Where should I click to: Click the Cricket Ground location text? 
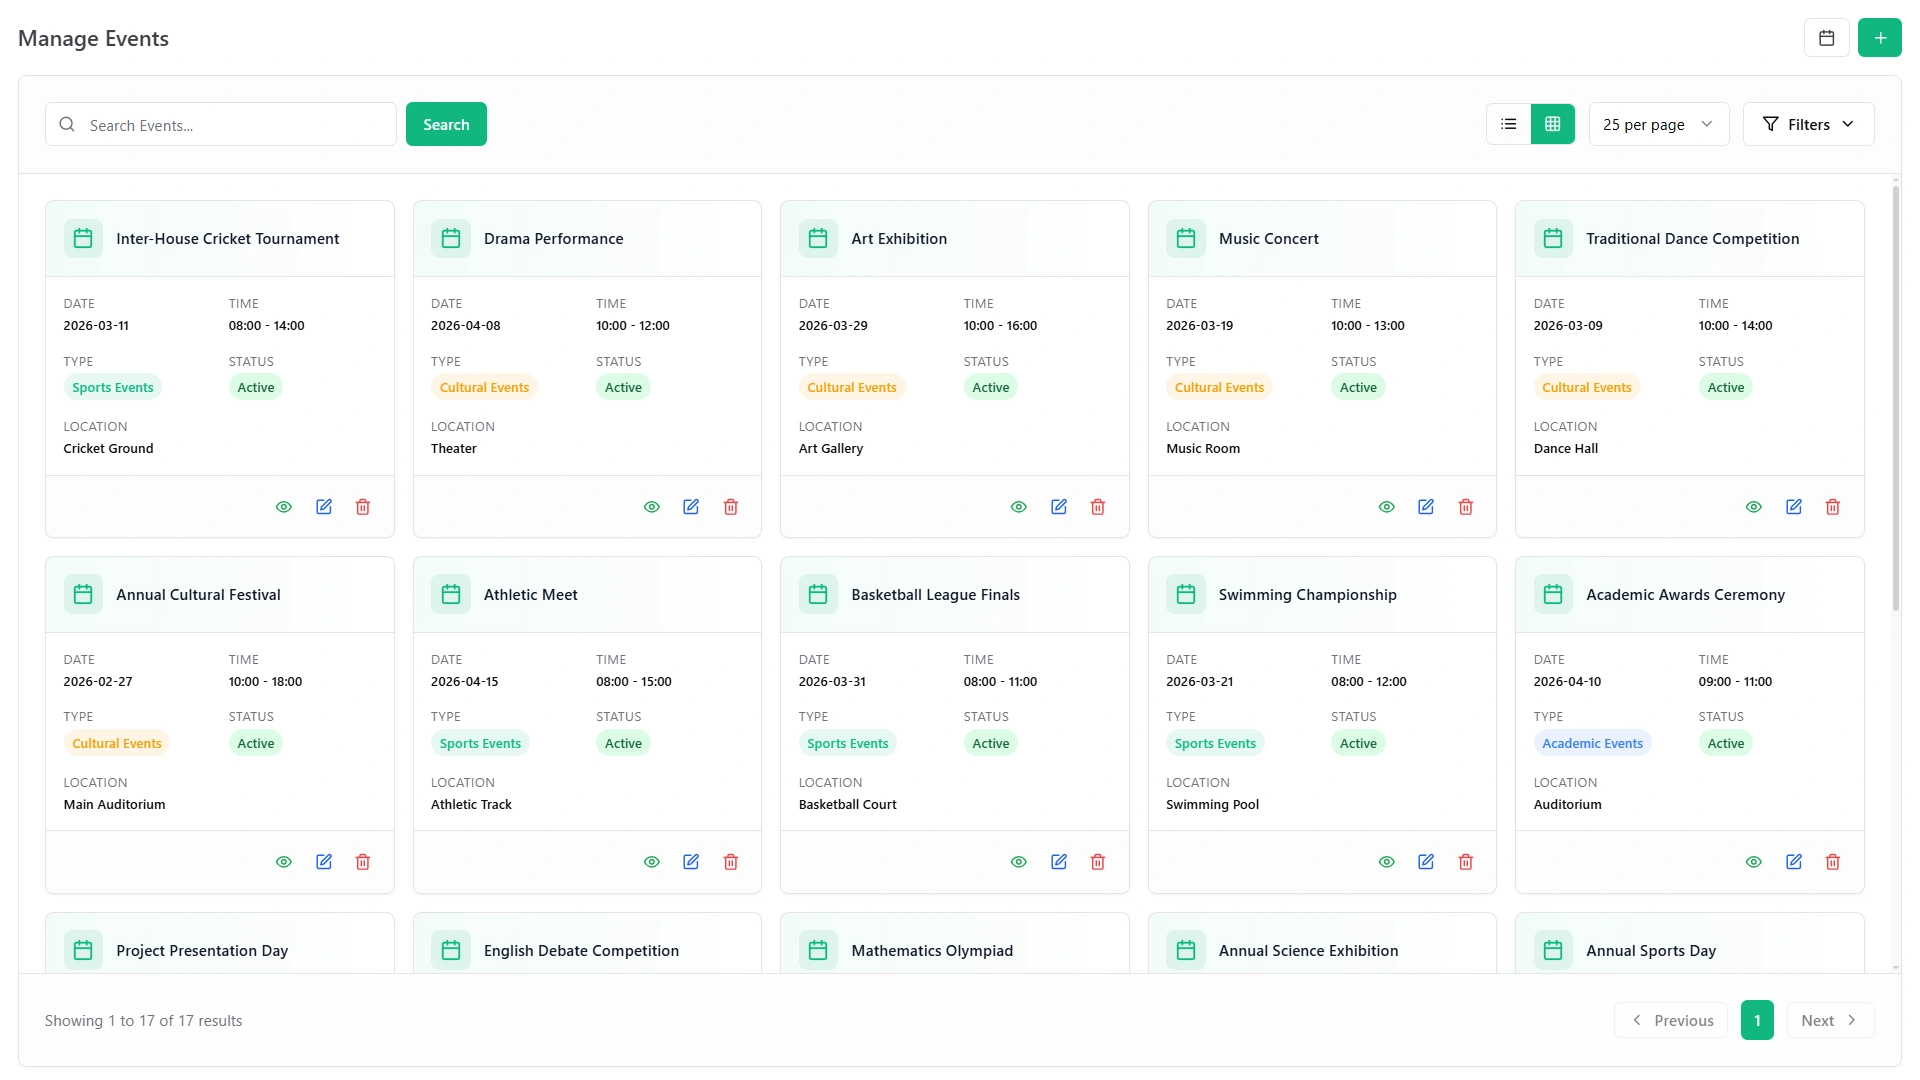[108, 449]
